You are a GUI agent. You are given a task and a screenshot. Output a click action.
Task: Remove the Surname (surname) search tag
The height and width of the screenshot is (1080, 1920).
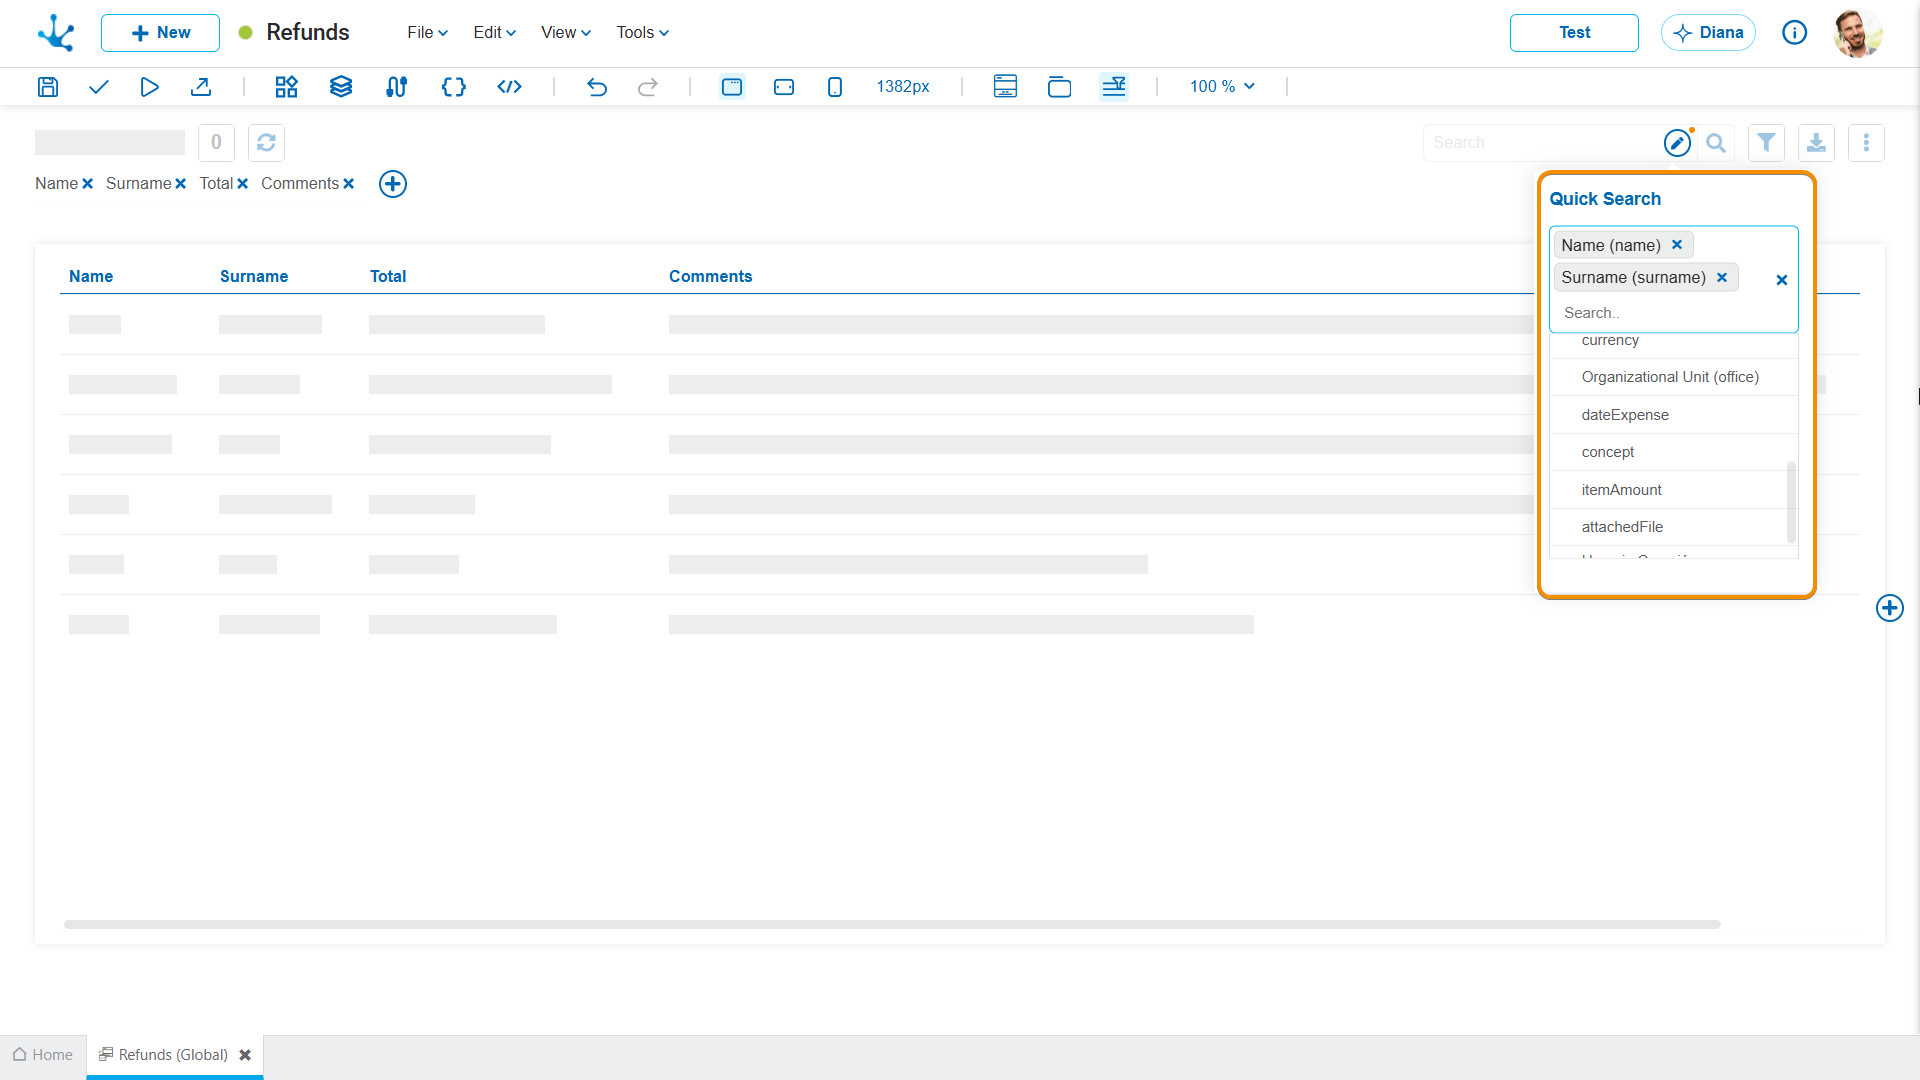[x=1722, y=278]
